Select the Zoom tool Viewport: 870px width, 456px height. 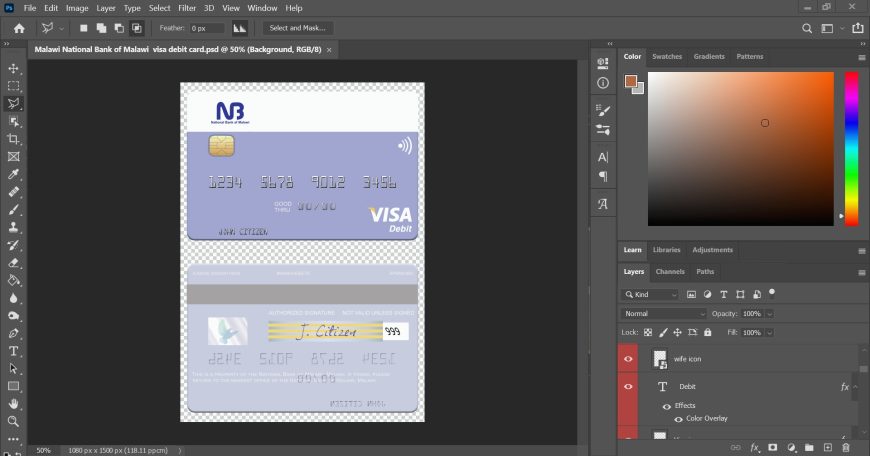tap(13, 422)
